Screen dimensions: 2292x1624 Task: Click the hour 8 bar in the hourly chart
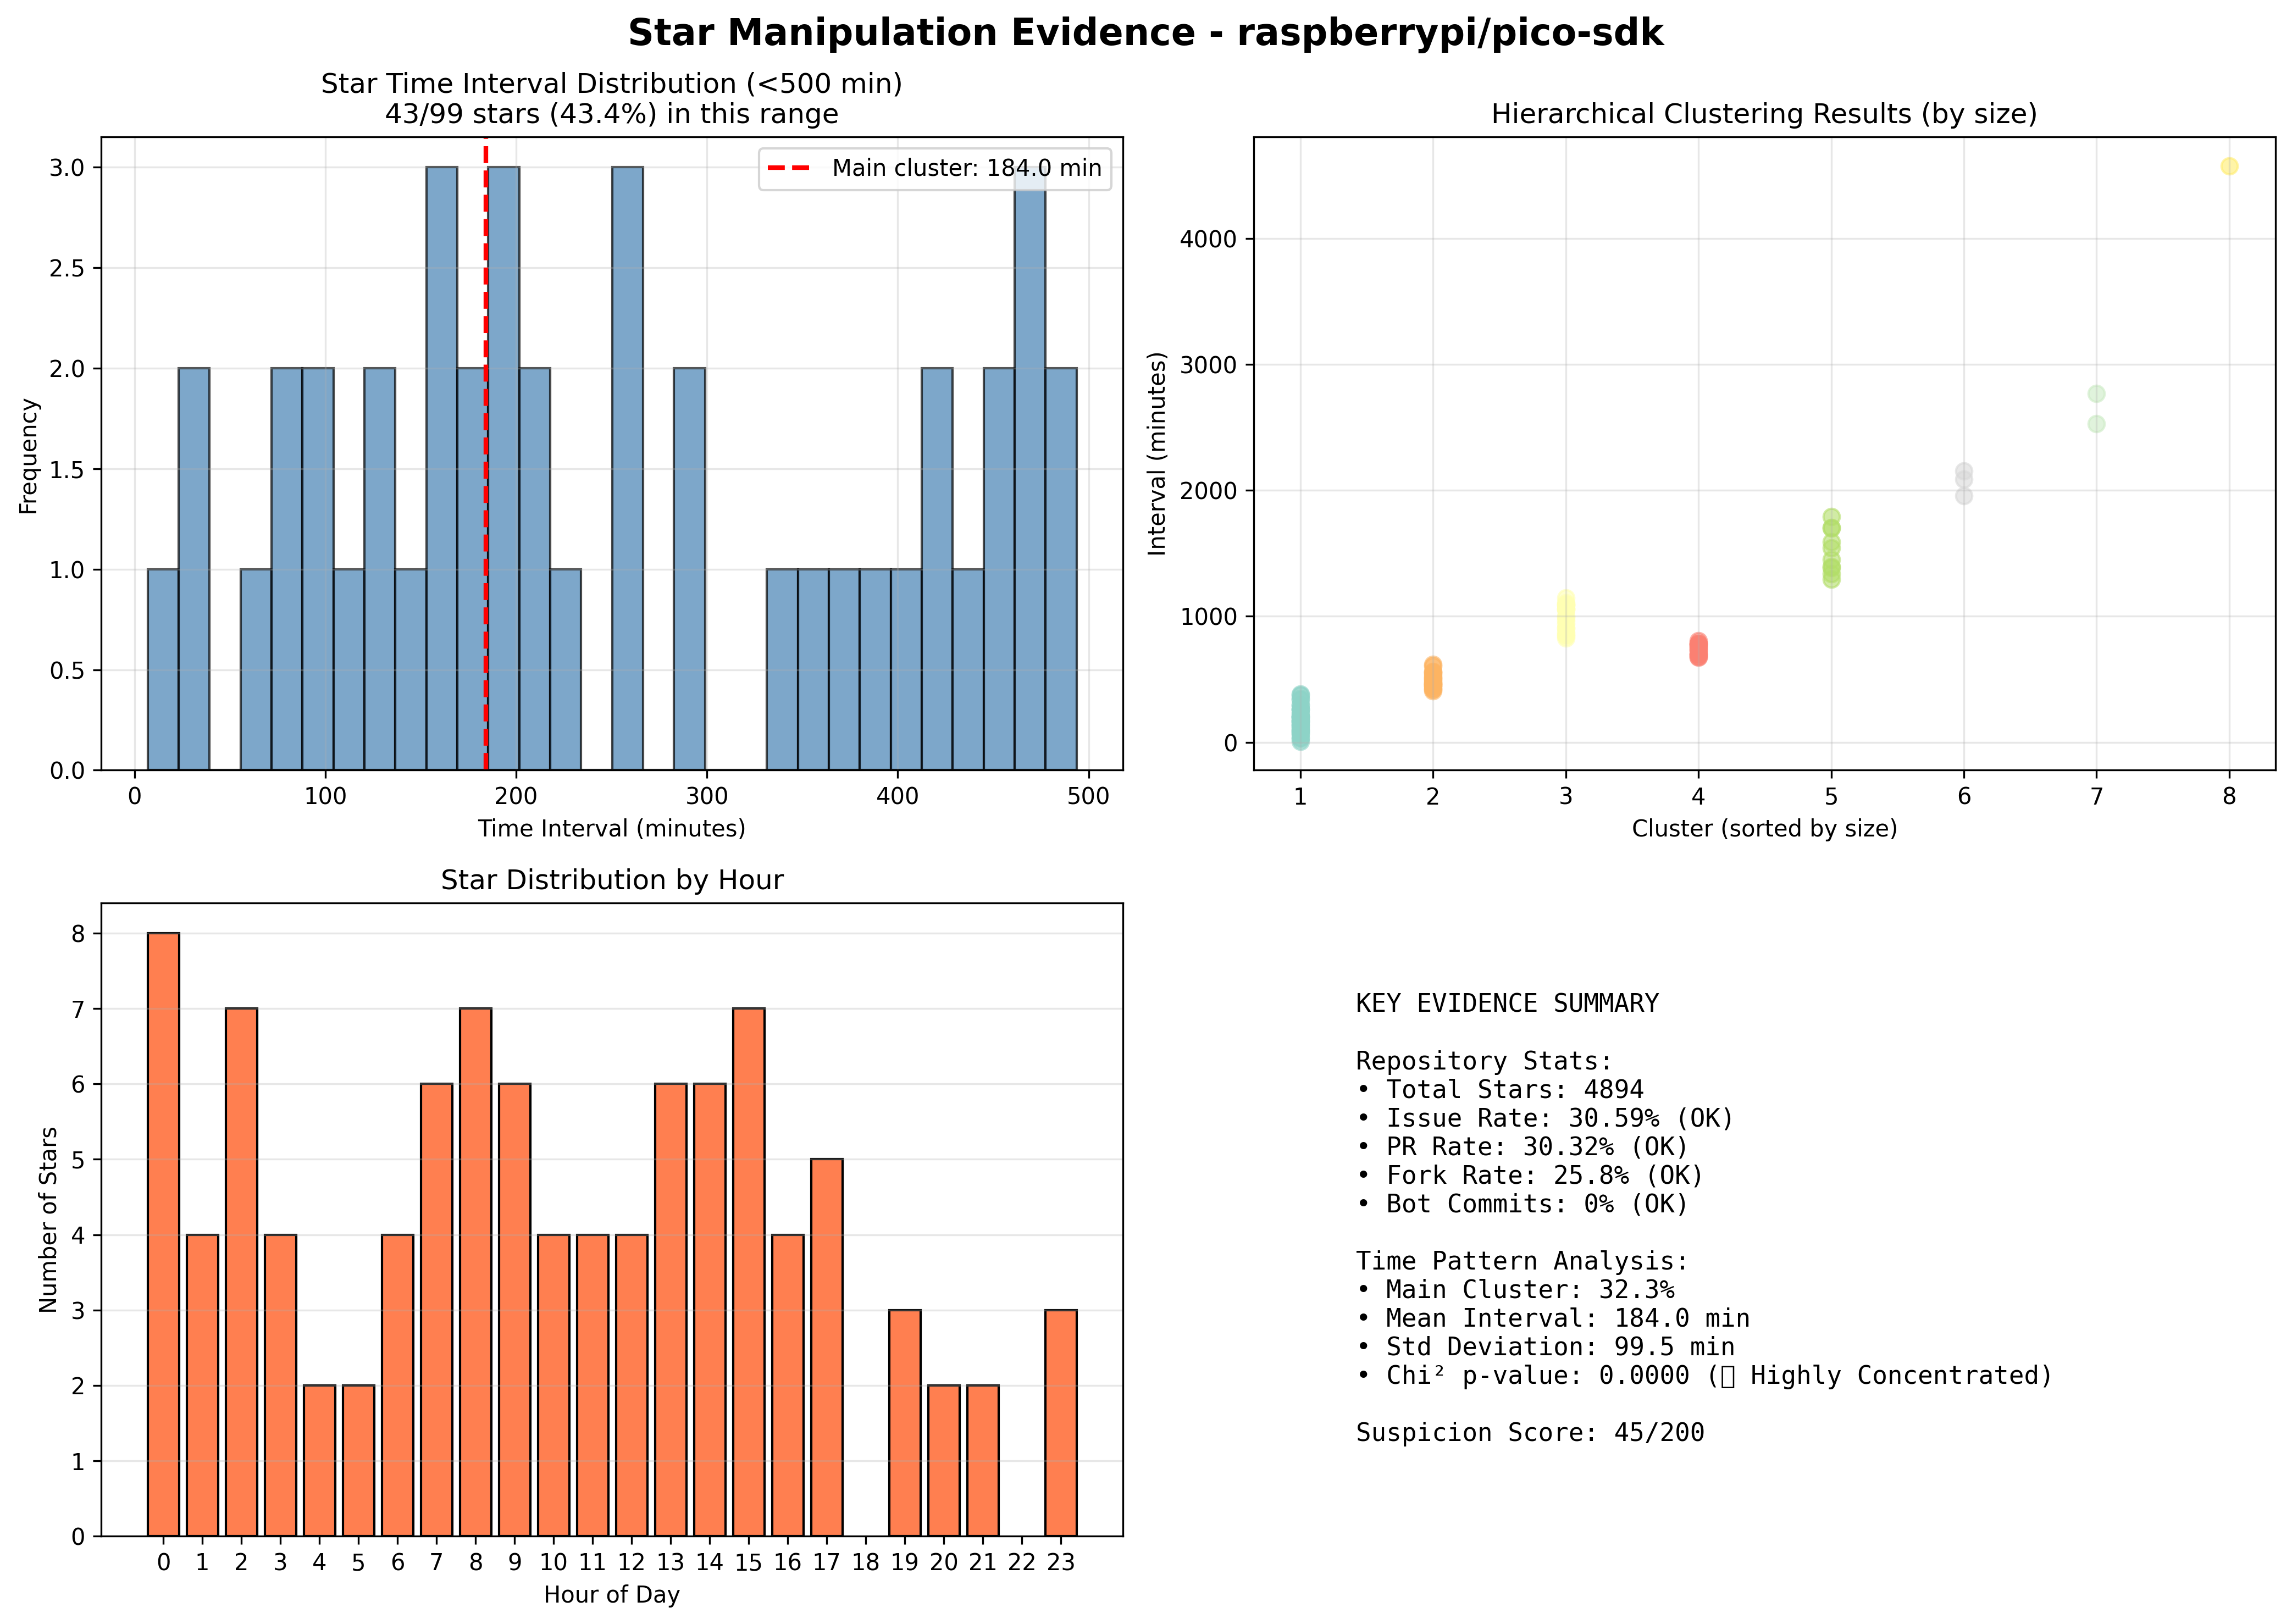(x=475, y=1272)
